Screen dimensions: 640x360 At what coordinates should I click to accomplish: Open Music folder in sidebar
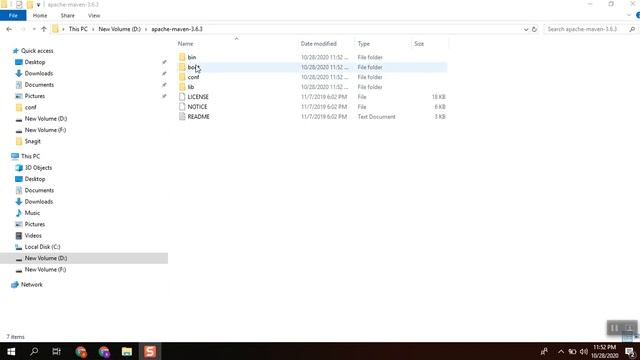tap(32, 213)
